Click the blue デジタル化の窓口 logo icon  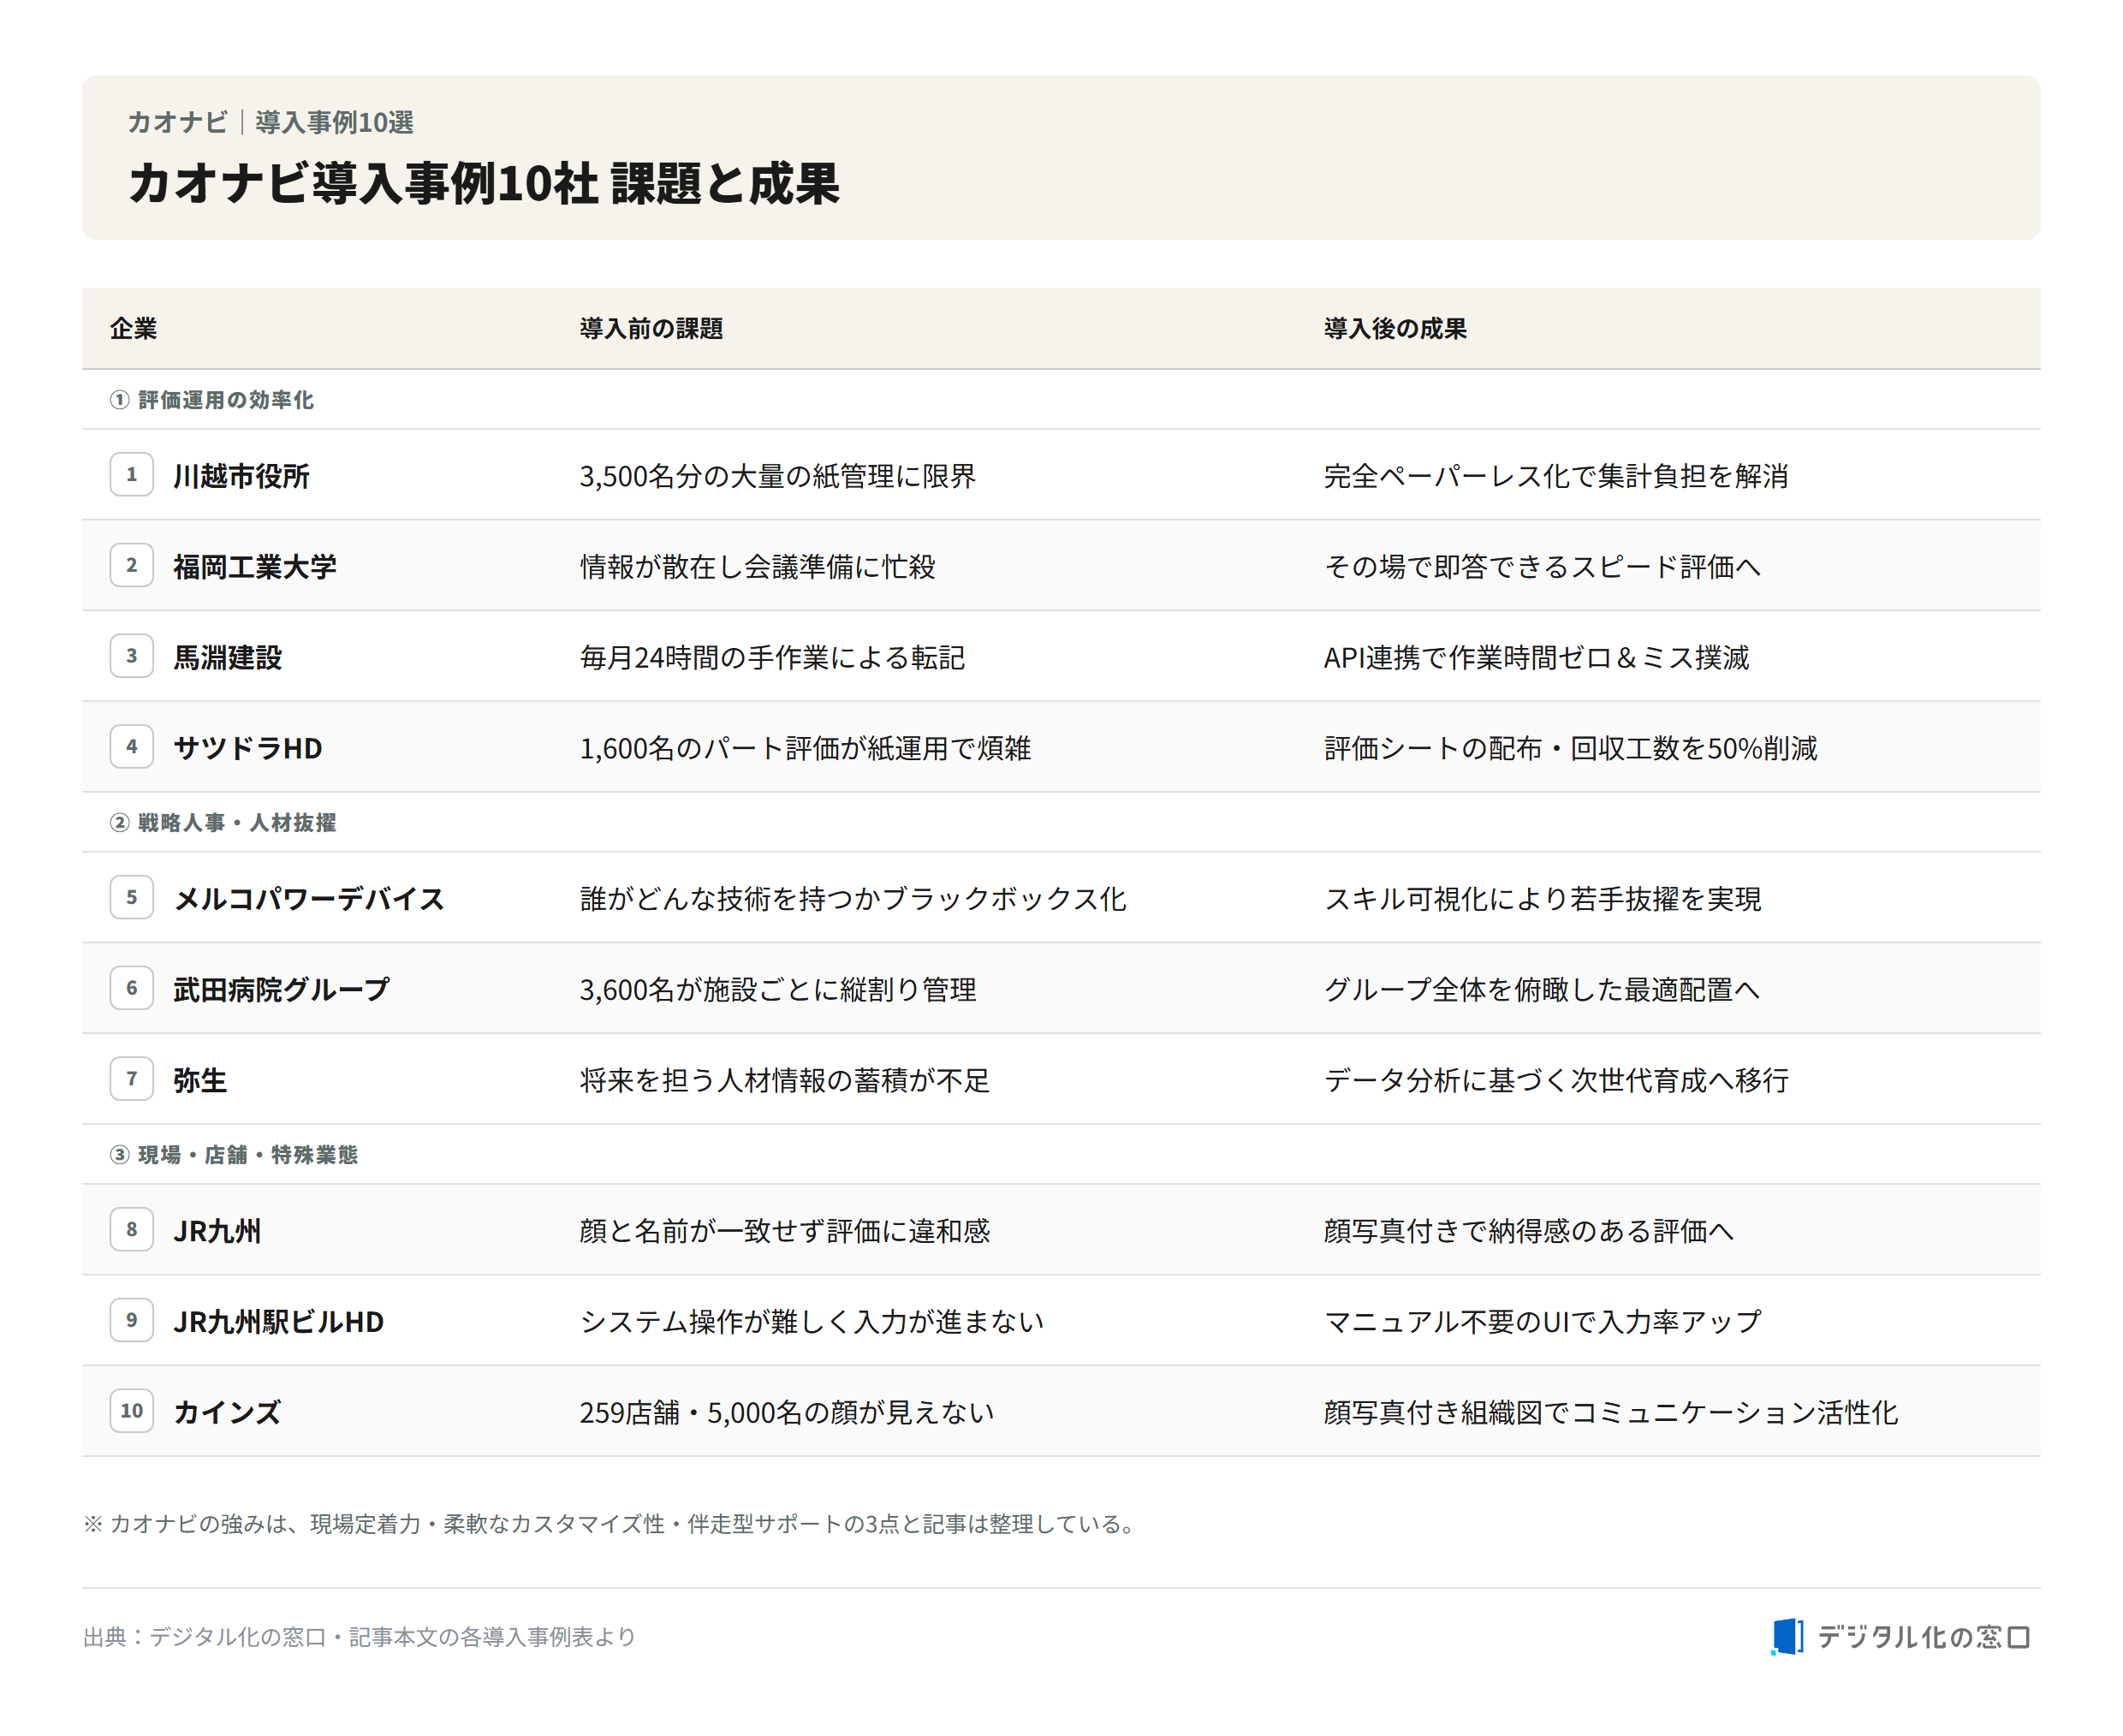[1787, 1636]
